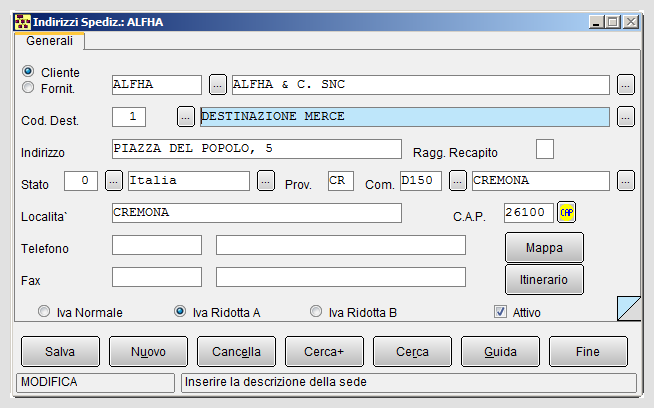Open lookup button after Stato code field
This screenshot has height=408, width=654.
tap(114, 181)
